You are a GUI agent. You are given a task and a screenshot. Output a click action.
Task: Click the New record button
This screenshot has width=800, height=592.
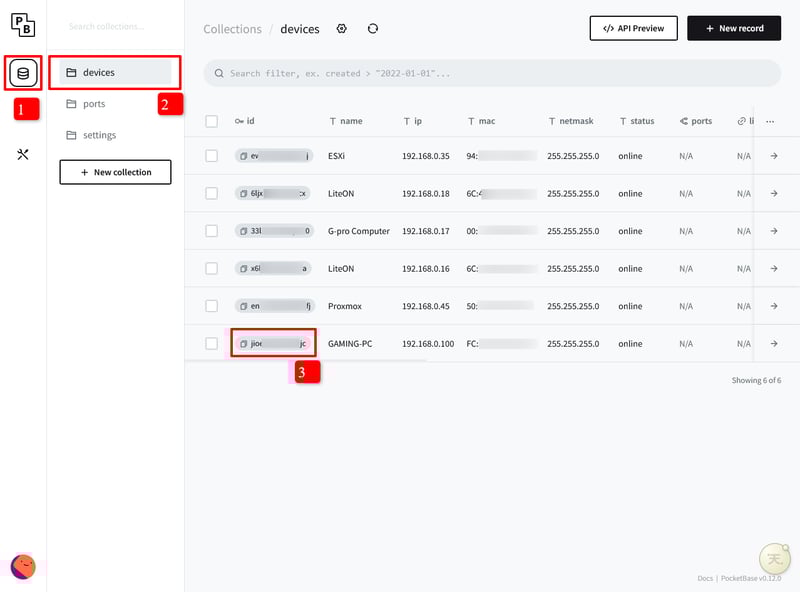[733, 28]
